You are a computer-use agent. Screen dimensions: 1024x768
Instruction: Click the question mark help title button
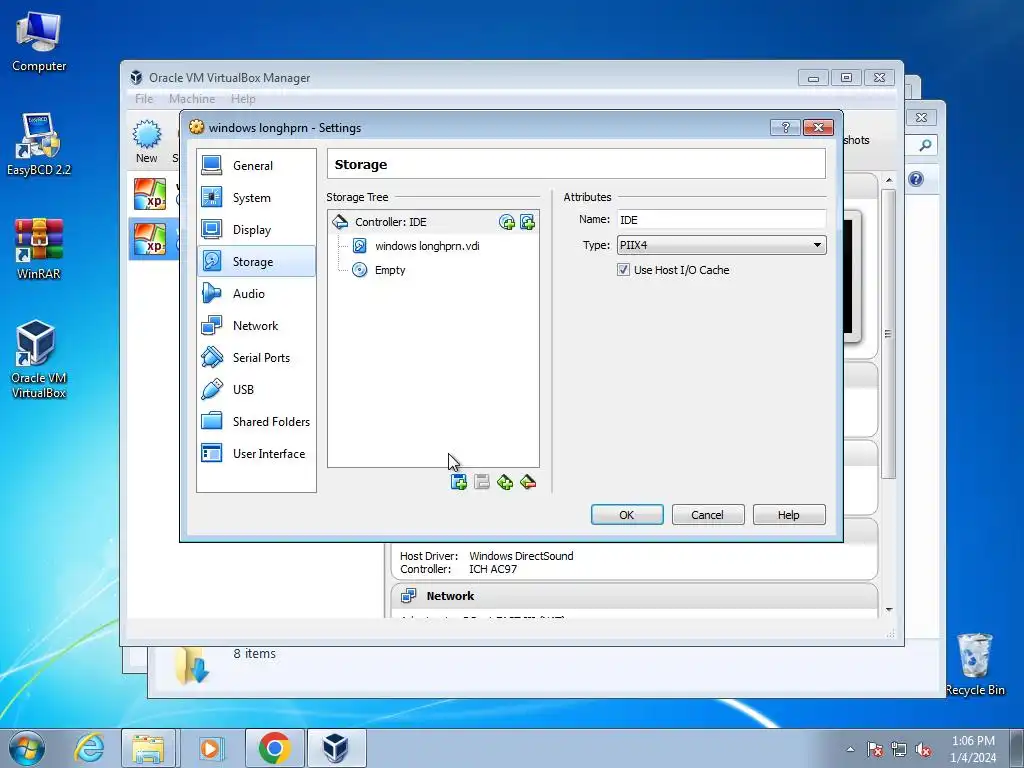pos(786,127)
